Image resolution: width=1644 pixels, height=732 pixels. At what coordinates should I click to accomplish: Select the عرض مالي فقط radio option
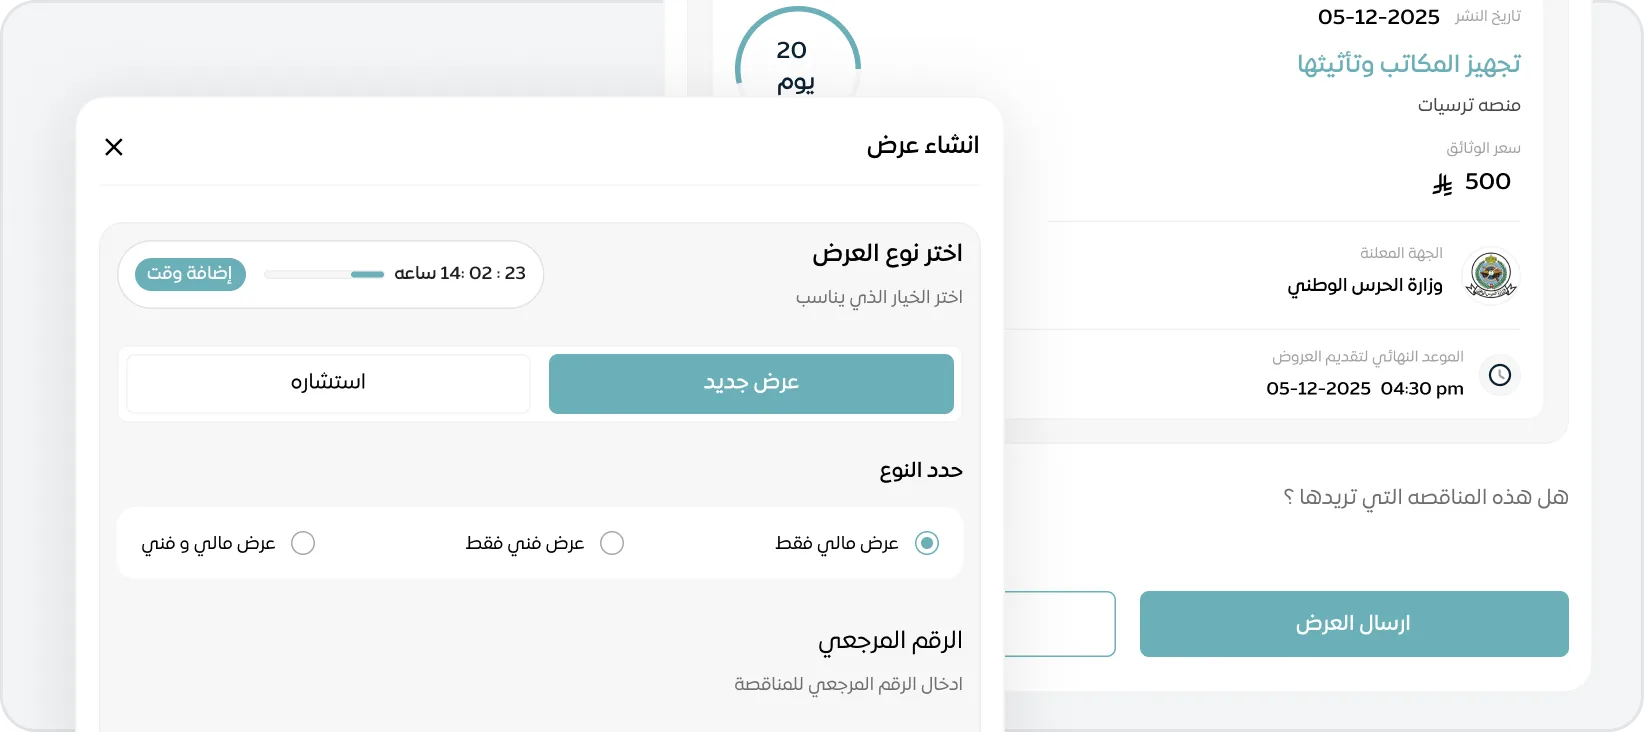point(927,543)
